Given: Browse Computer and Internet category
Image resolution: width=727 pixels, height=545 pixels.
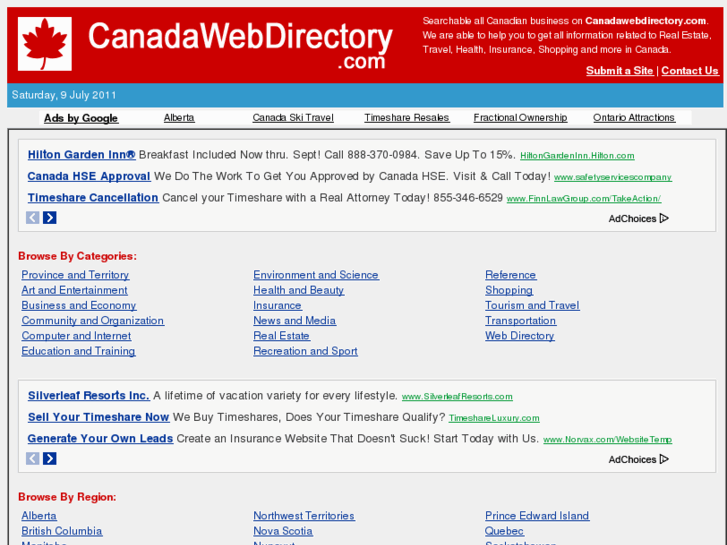Looking at the screenshot, I should click(76, 336).
